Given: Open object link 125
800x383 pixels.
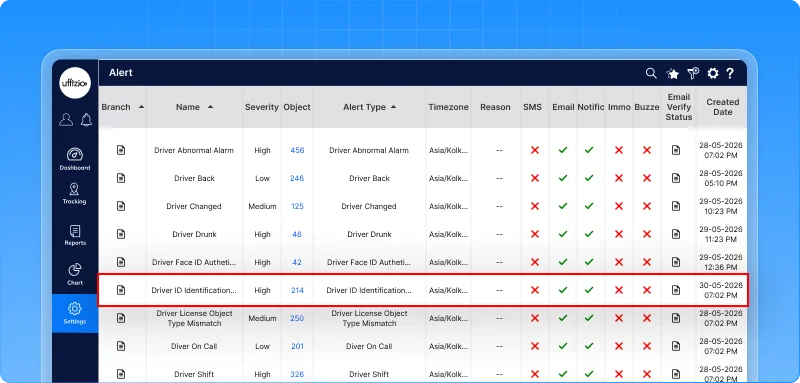Looking at the screenshot, I should [297, 207].
